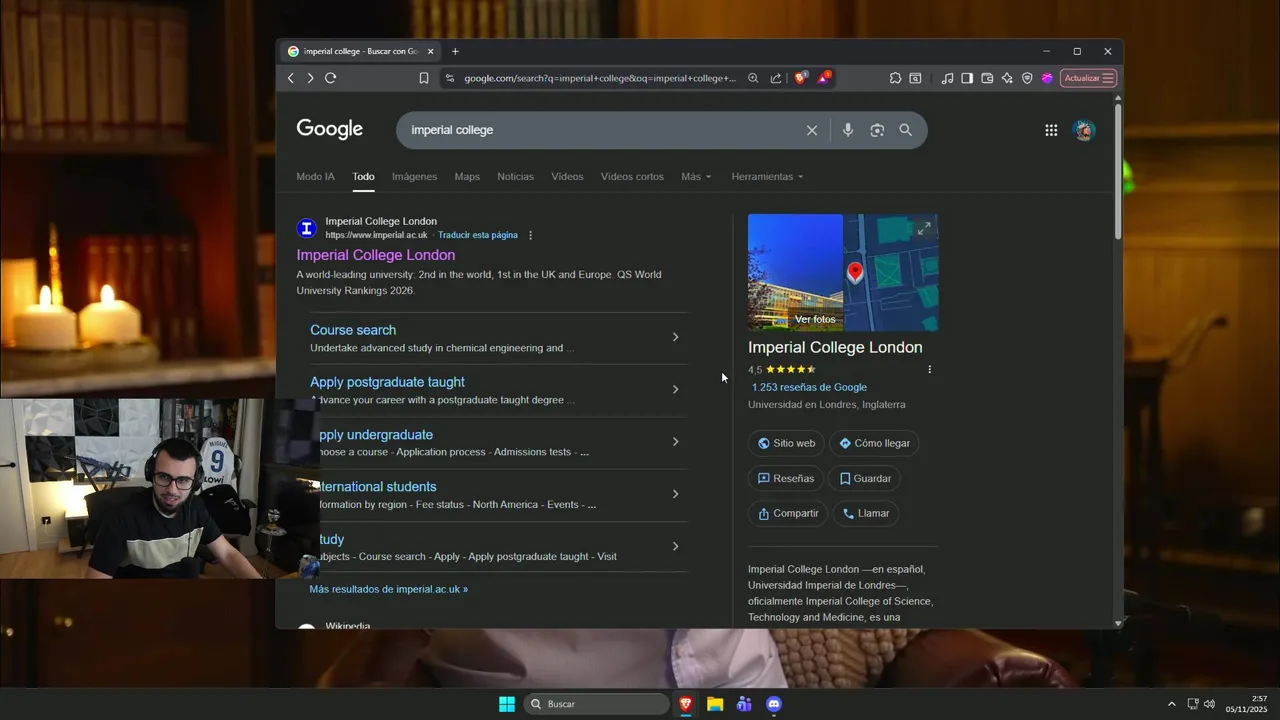
Task: Open three-dot menu in knowledge panel
Action: (x=929, y=369)
